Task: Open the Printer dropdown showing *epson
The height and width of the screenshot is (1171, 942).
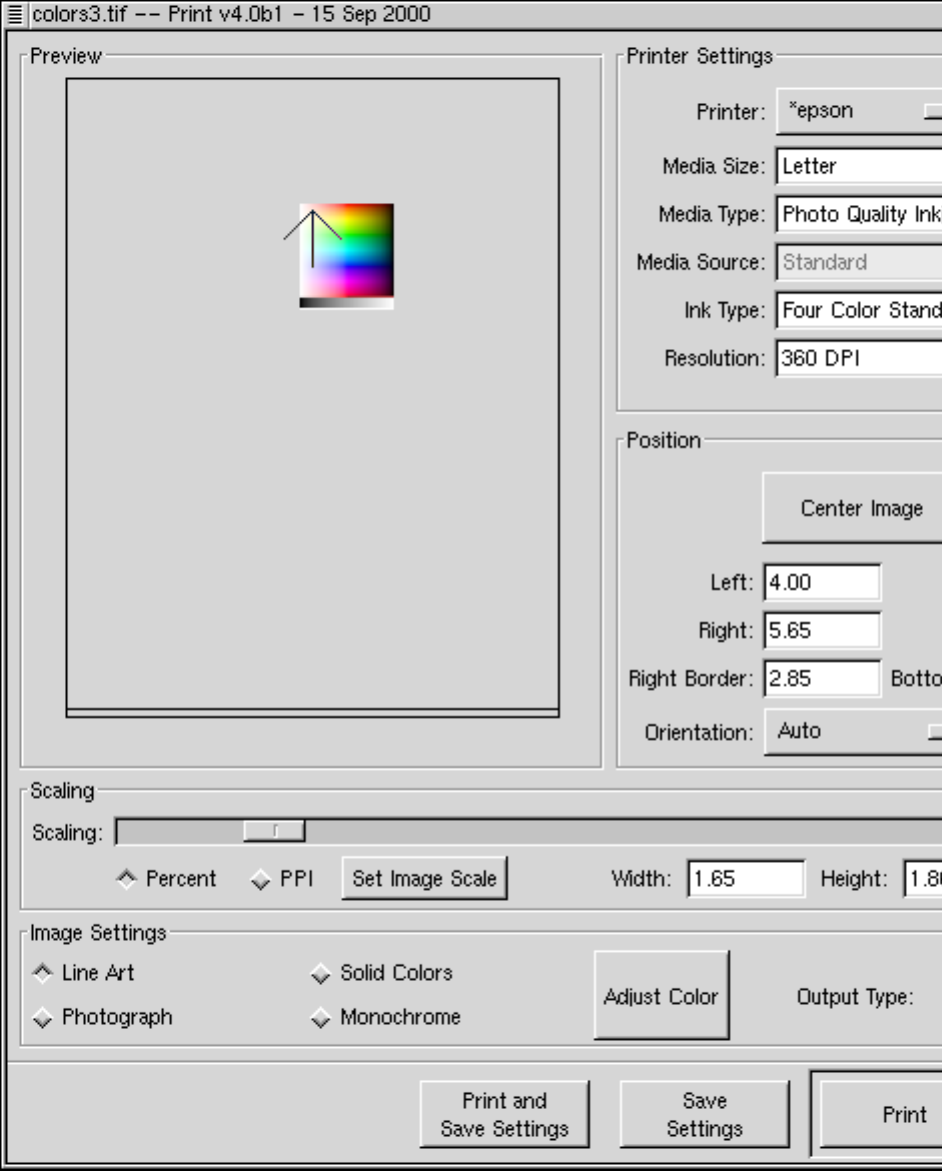Action: (859, 111)
